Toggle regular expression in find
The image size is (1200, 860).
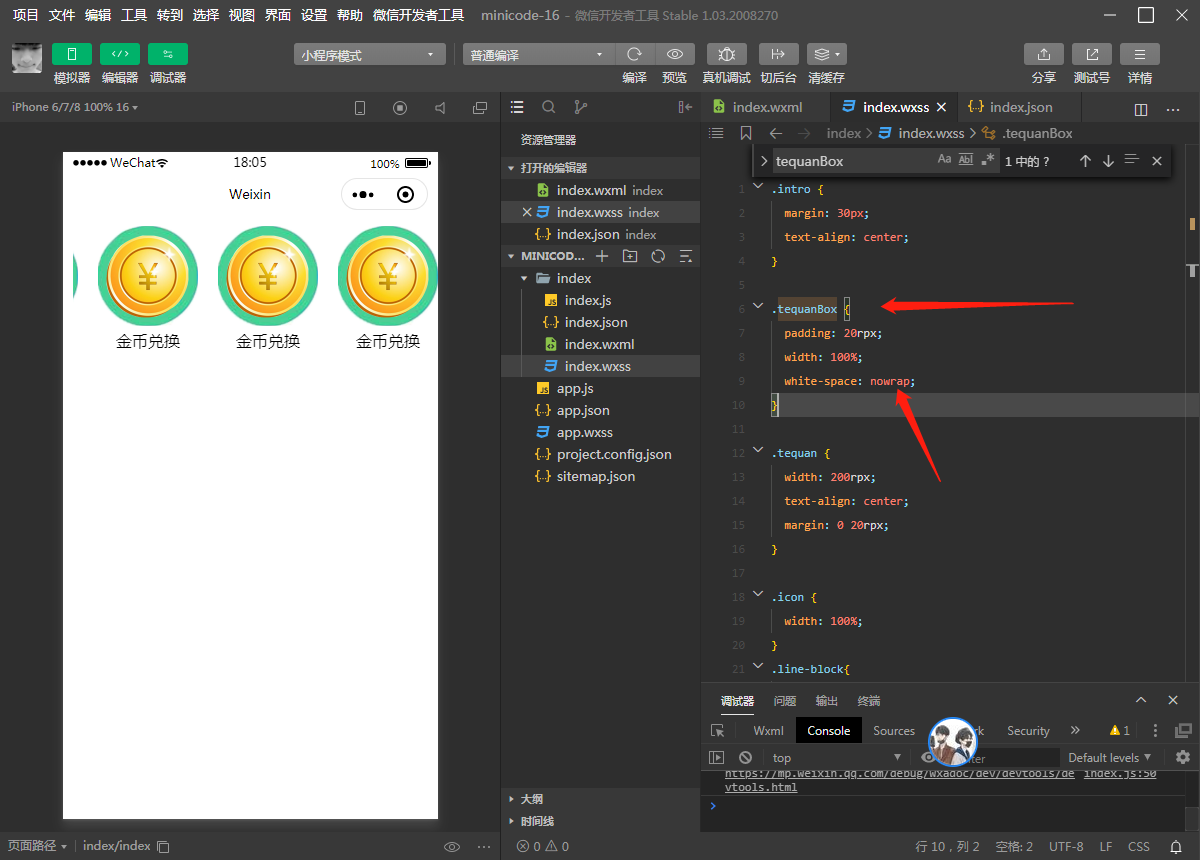988,160
